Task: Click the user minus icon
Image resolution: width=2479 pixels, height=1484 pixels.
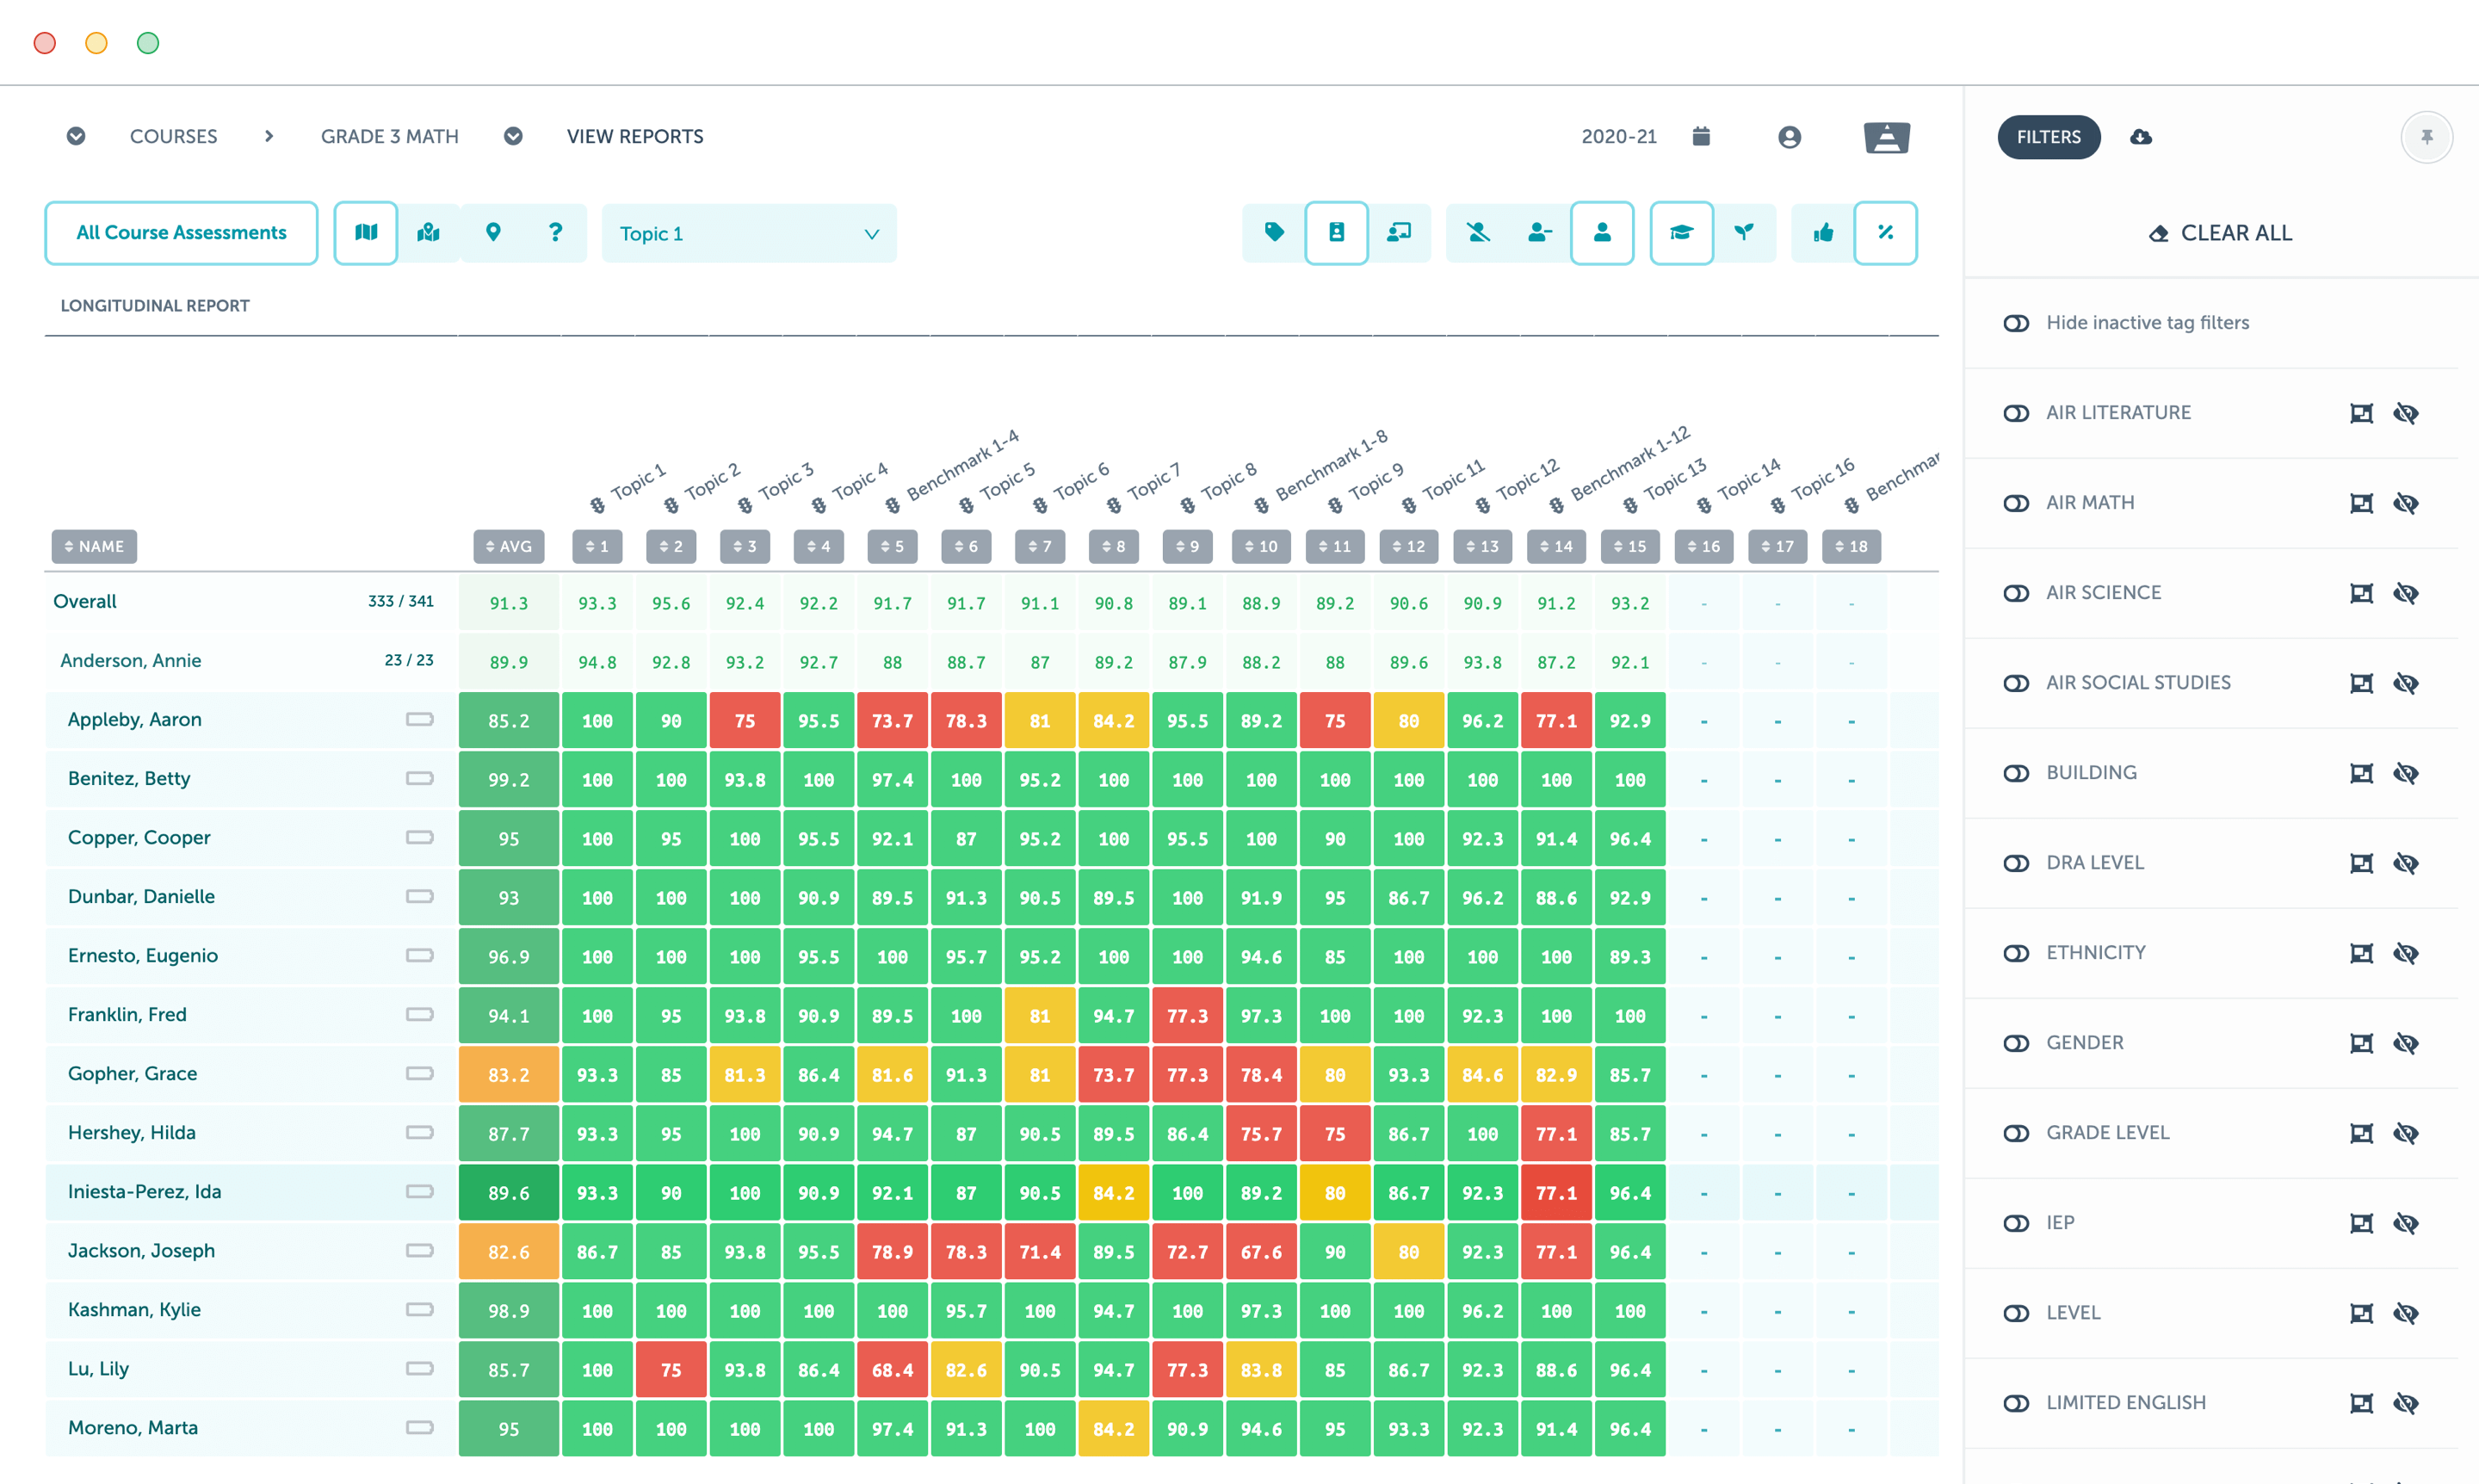Action: [1540, 233]
